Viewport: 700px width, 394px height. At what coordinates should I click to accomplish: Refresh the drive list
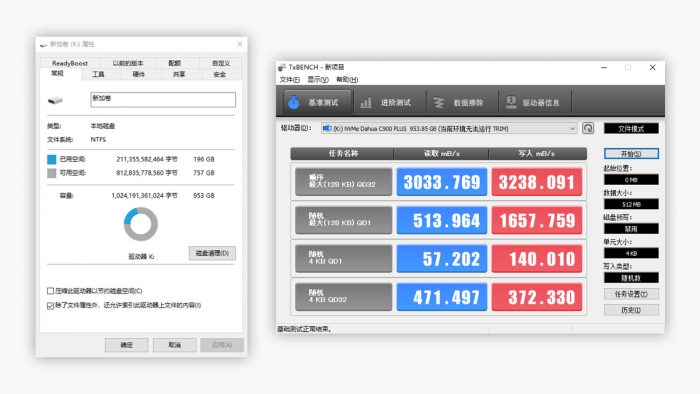pyautogui.click(x=588, y=129)
